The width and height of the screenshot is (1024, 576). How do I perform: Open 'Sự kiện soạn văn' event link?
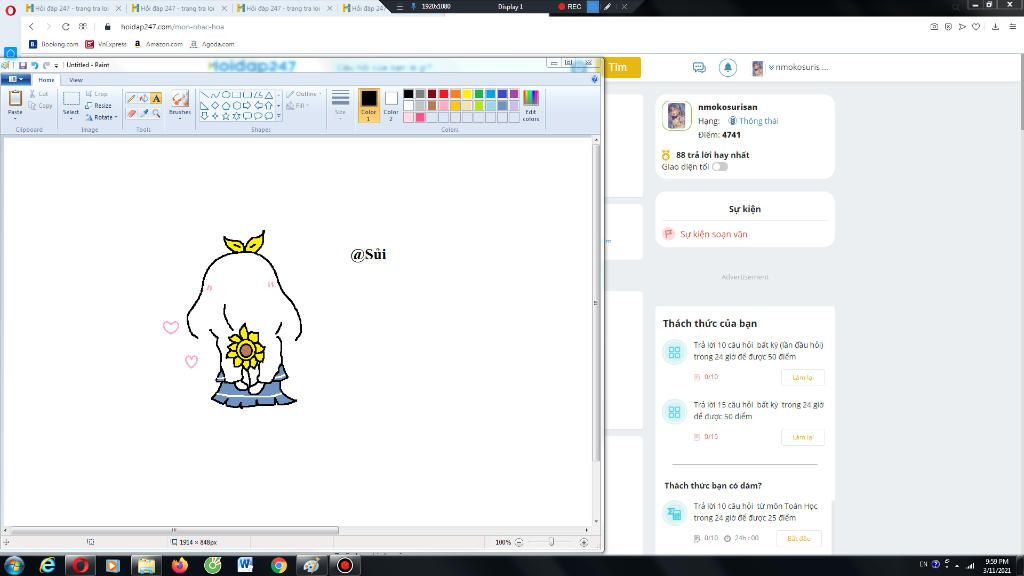[713, 234]
